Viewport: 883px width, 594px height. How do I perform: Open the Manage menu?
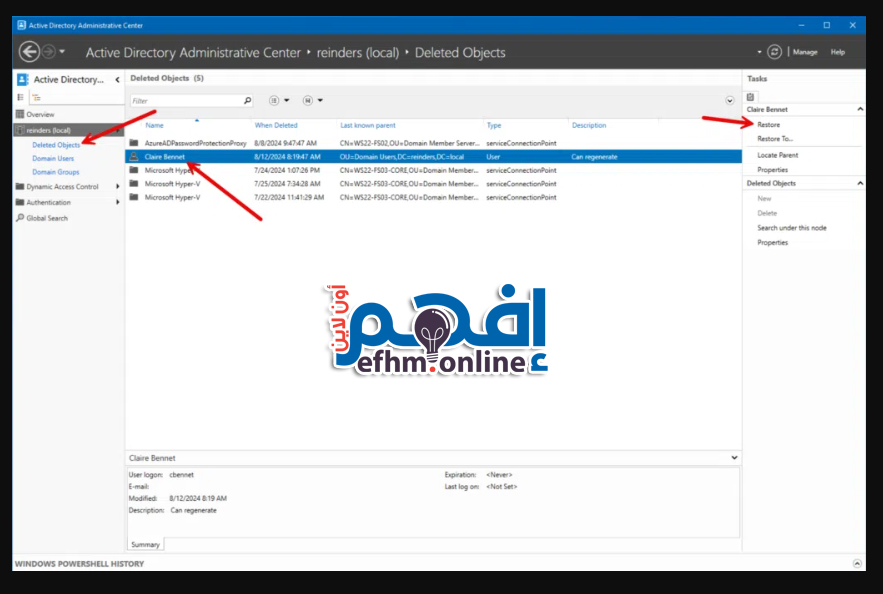805,52
